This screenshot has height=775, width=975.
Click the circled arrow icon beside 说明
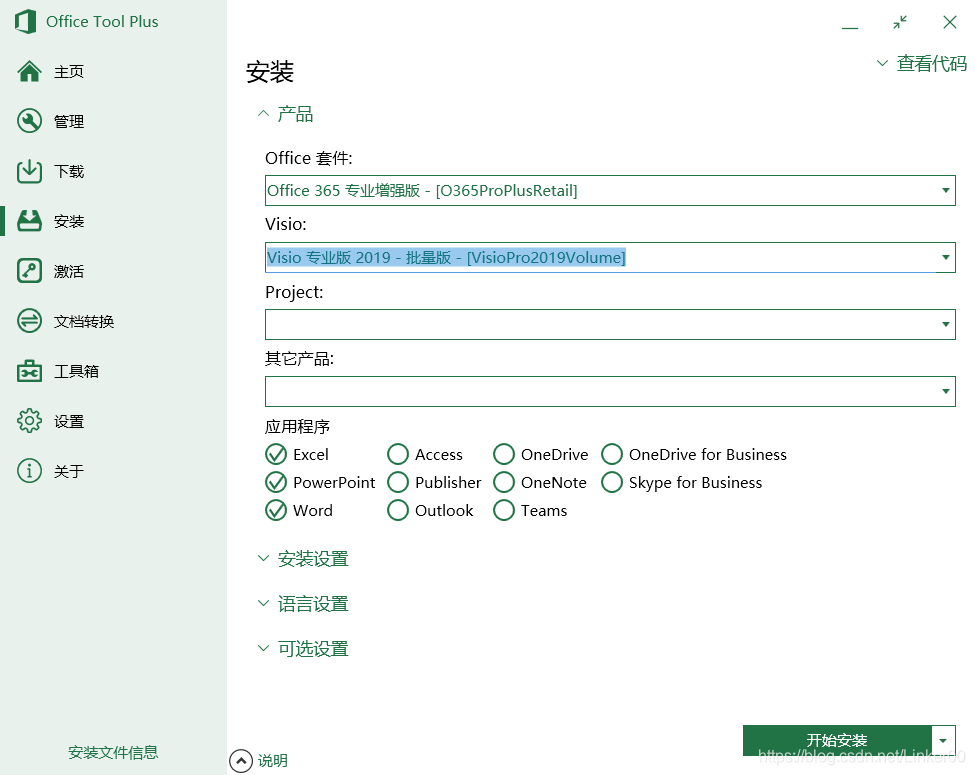pyautogui.click(x=241, y=761)
